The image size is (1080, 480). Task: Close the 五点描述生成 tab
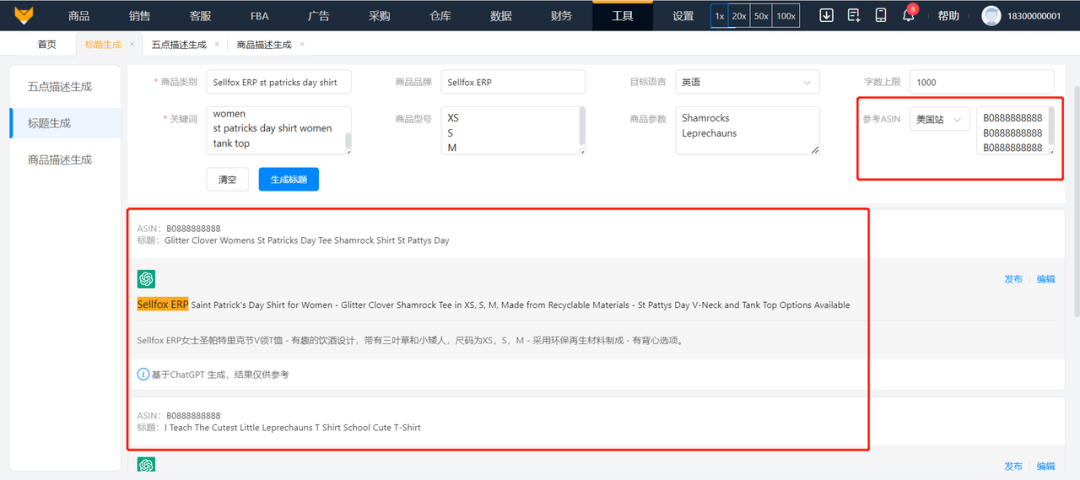pyautogui.click(x=217, y=44)
